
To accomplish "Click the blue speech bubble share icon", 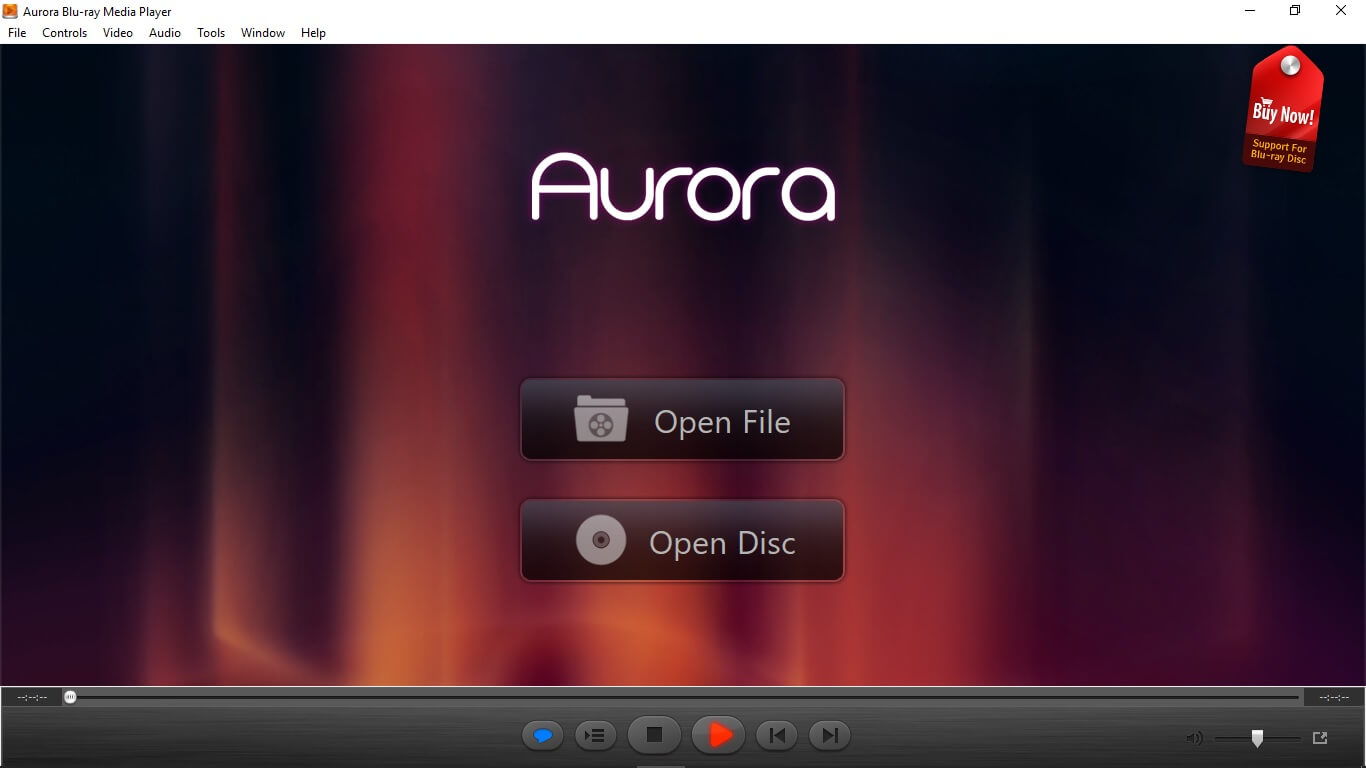I will (x=543, y=736).
